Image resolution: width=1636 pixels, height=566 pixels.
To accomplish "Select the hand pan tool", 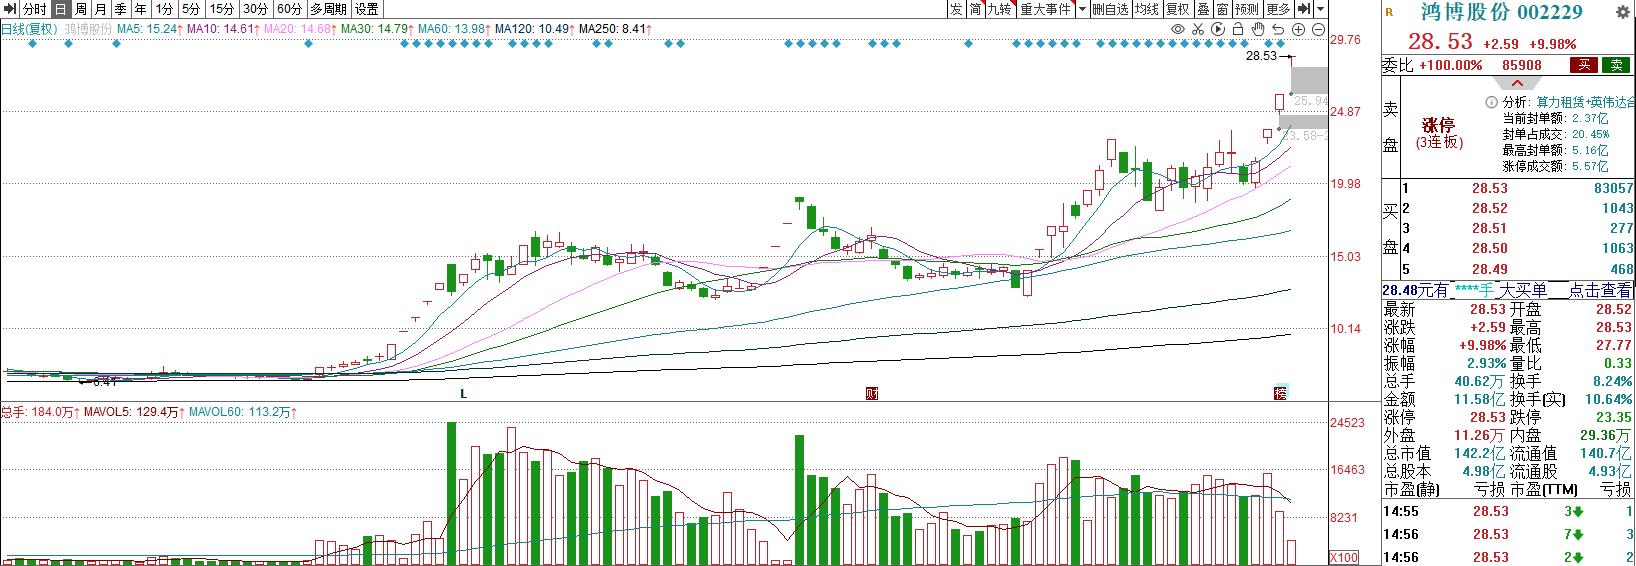I will 1258,29.
